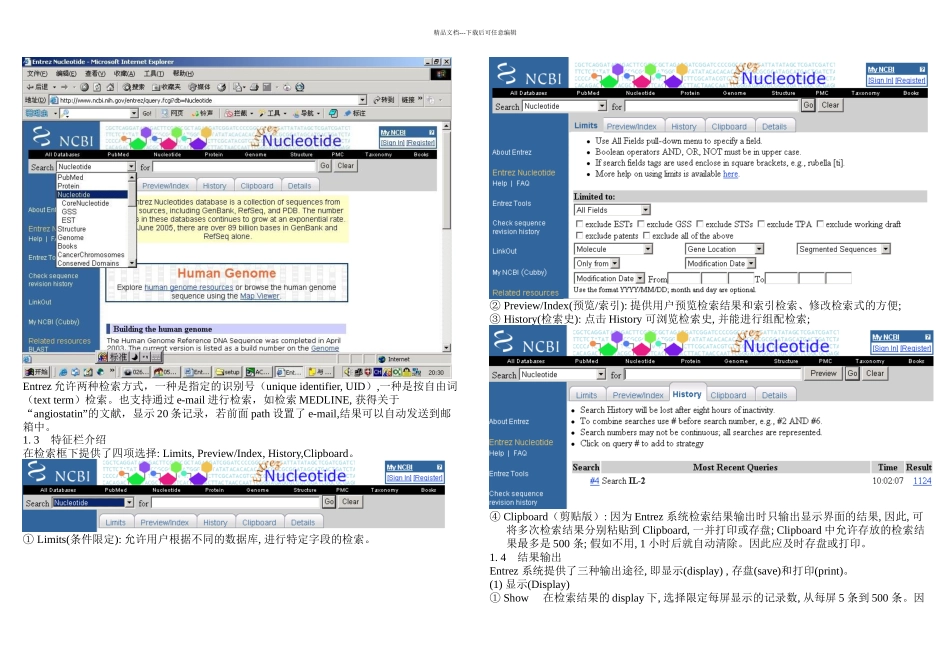The width and height of the screenshot is (950, 672).
Task: Open Favorites (收藏夹) from the IE toolbar
Action: (x=167, y=87)
